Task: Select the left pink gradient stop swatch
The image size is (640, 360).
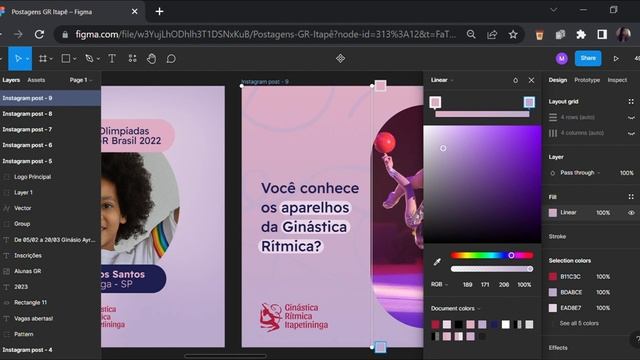Action: pos(435,102)
